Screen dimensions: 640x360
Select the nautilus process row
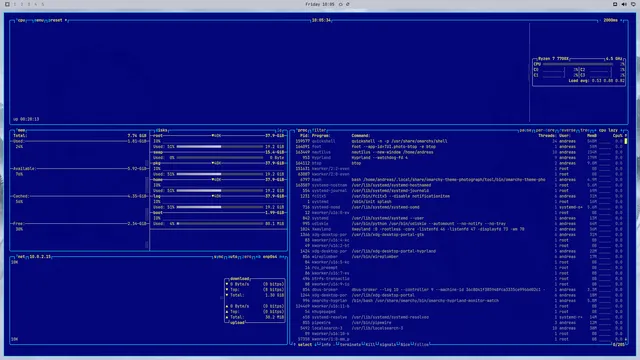pos(459,152)
